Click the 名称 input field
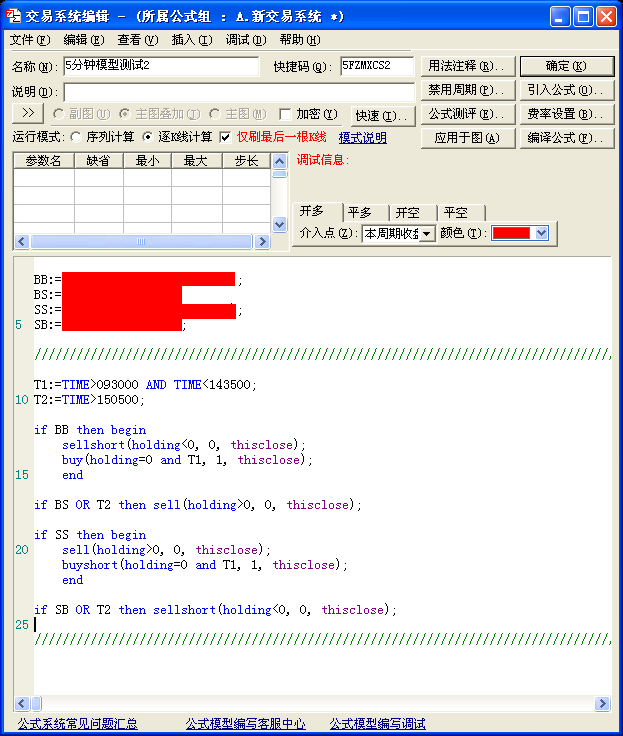 161,66
